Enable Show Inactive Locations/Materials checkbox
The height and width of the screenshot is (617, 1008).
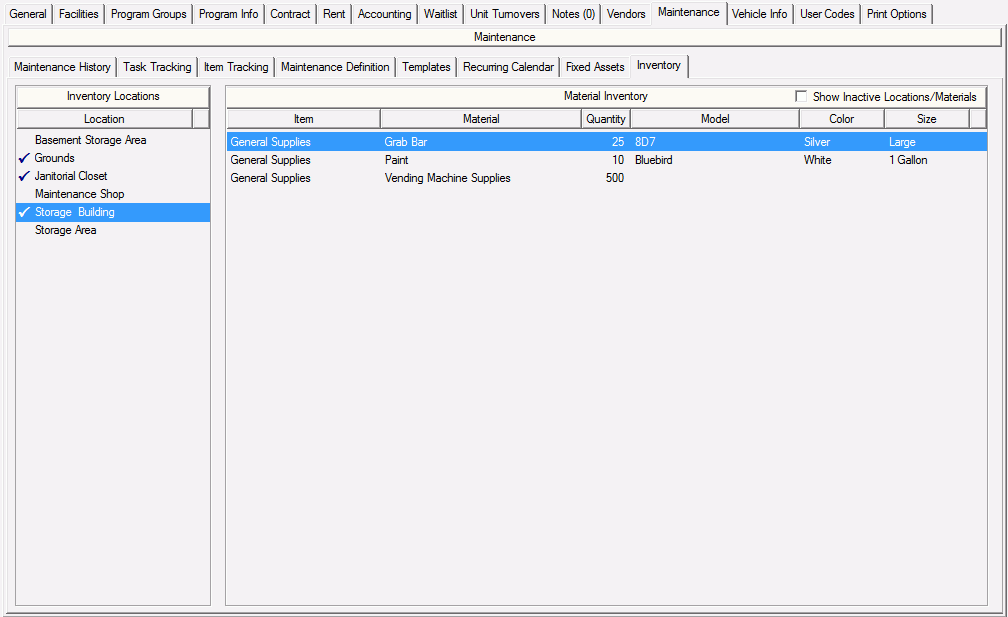(x=801, y=97)
